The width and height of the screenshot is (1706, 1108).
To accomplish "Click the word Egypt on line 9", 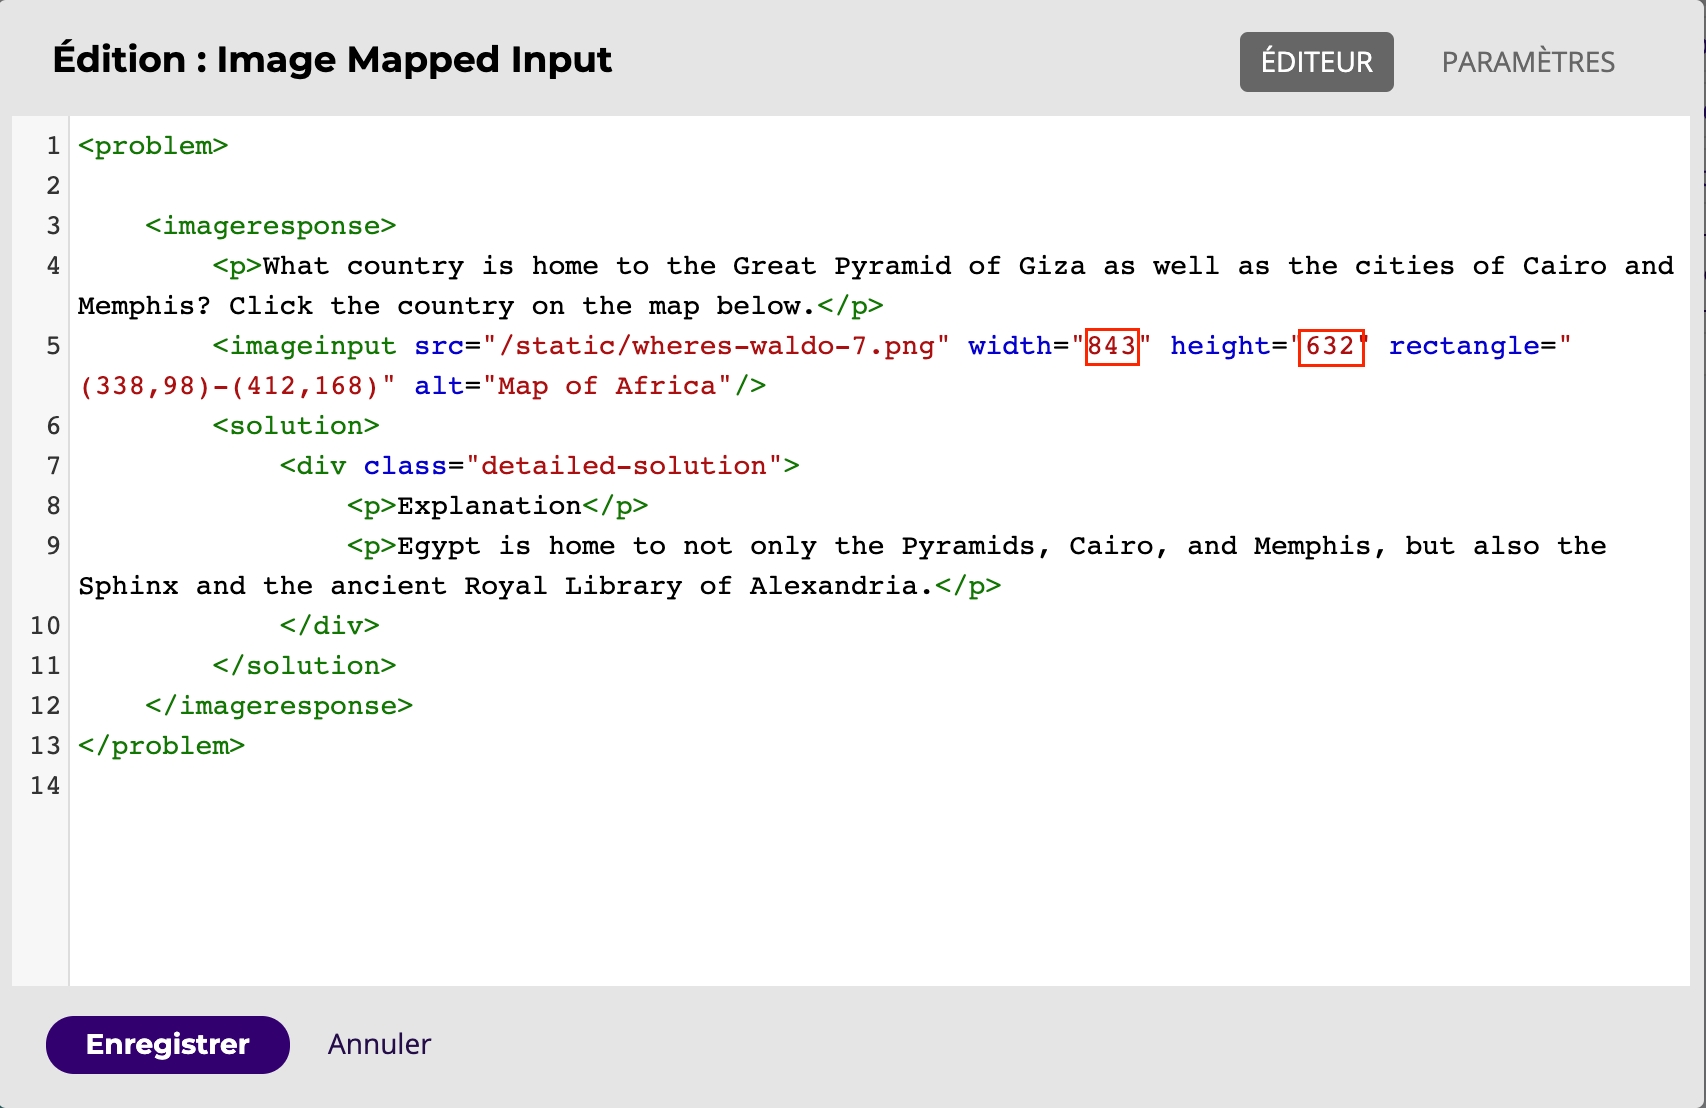I will 438,546.
